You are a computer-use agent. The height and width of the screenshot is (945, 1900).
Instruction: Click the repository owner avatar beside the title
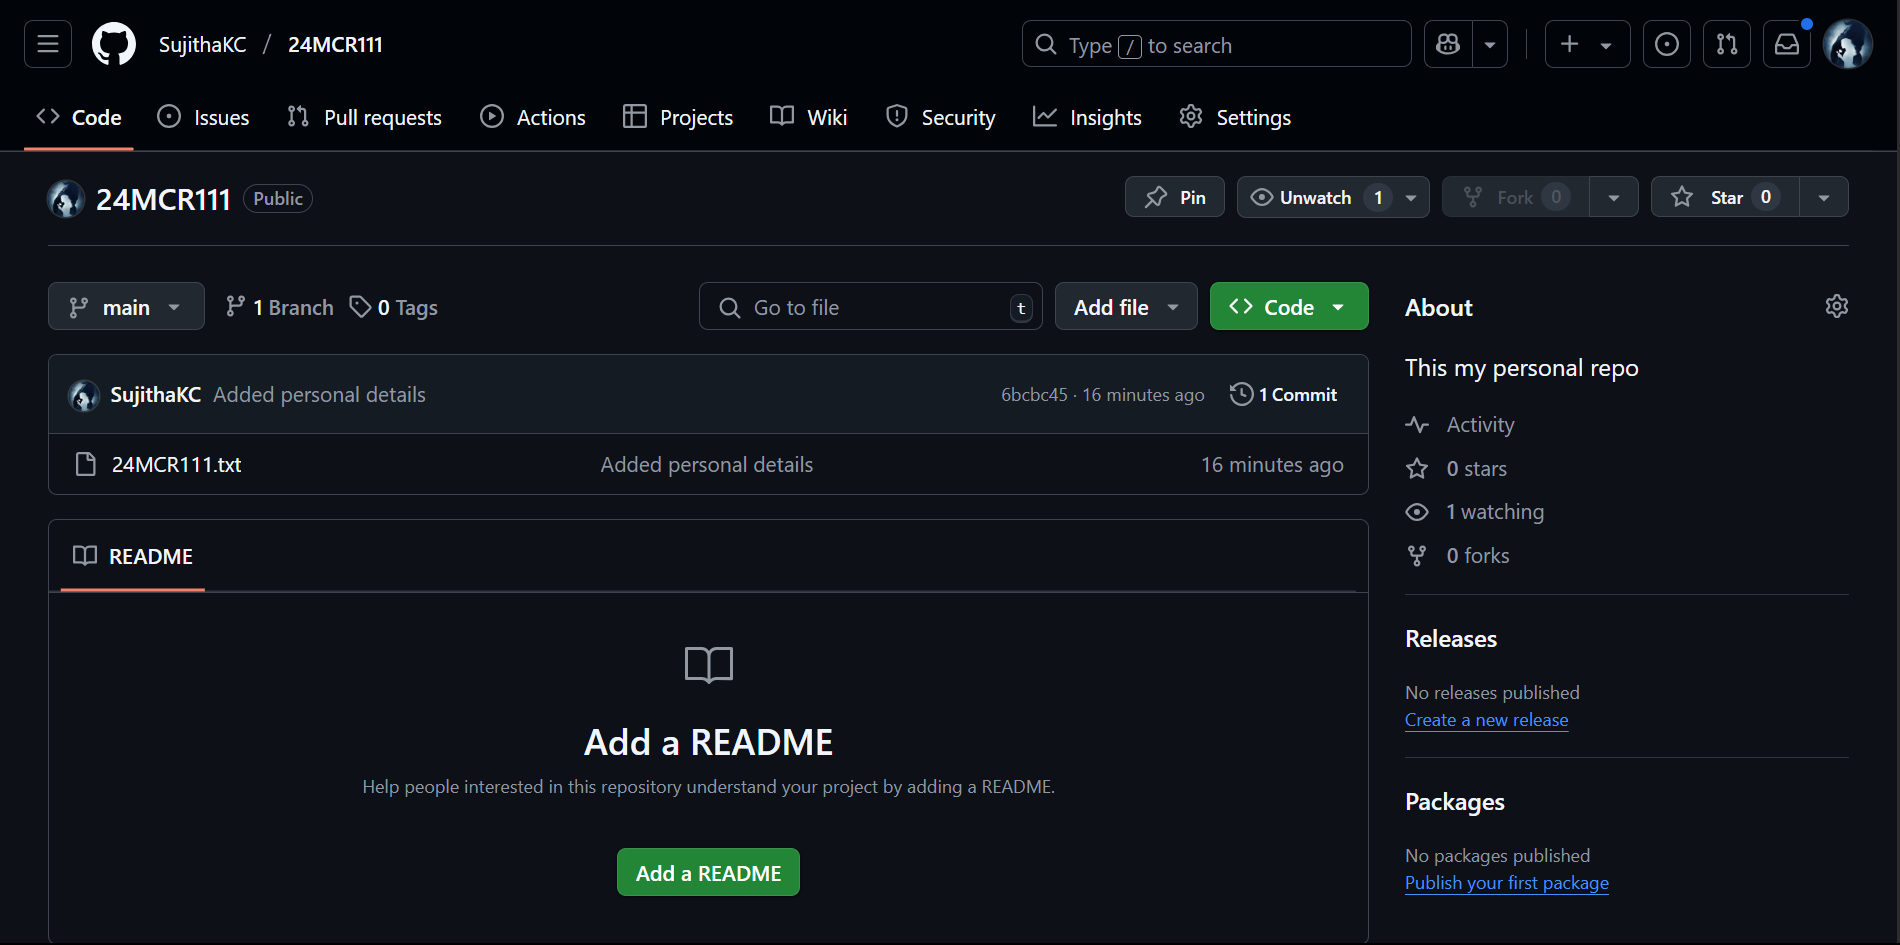point(66,199)
